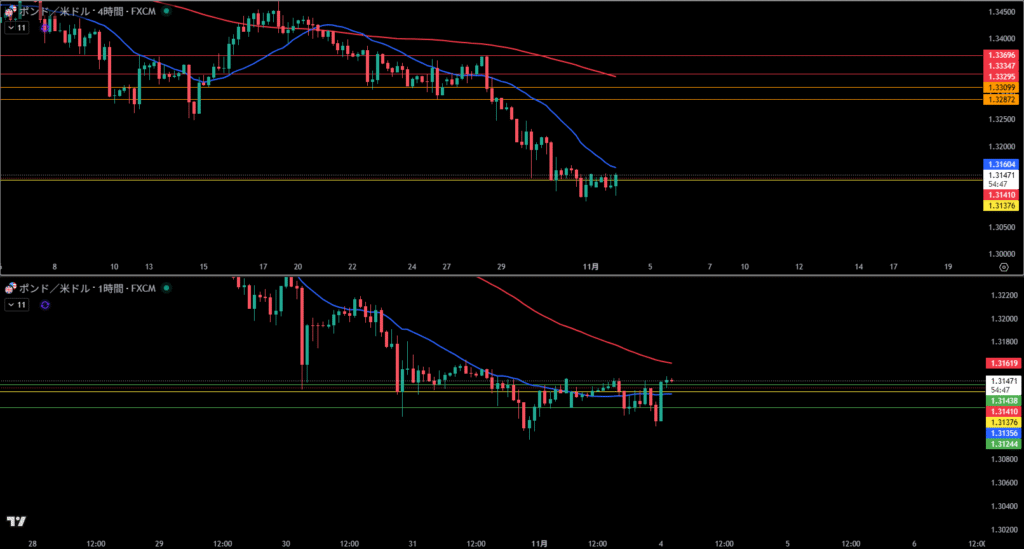
Task: Click the yellow 1.31376 label on 4-hour chart
Action: (x=1001, y=206)
